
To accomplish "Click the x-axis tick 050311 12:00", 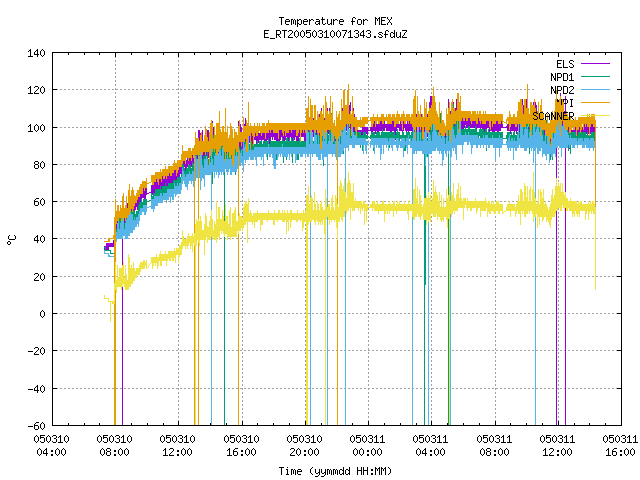I will (x=558, y=446).
